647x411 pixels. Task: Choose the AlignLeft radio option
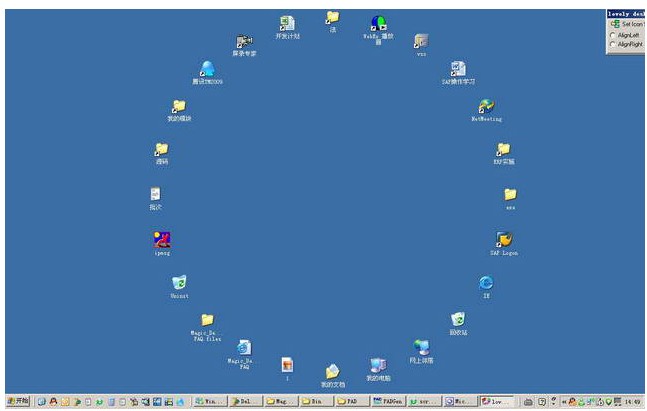(627, 35)
